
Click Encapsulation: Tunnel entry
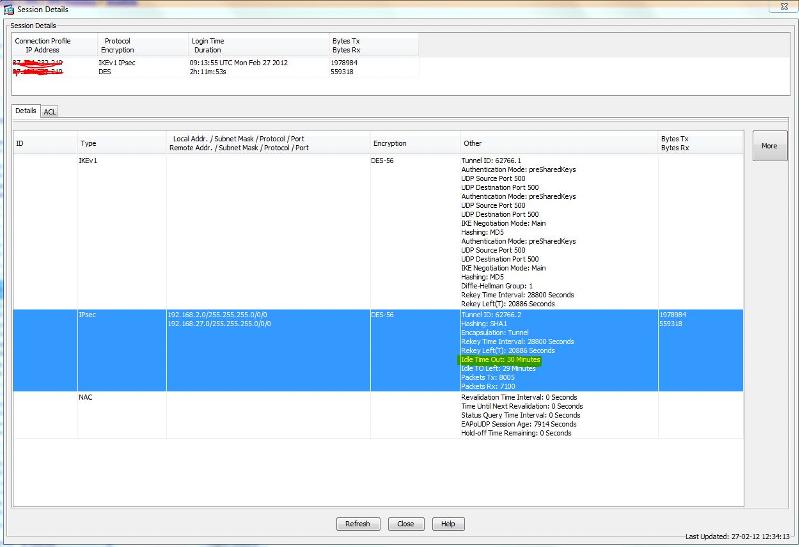[495, 332]
